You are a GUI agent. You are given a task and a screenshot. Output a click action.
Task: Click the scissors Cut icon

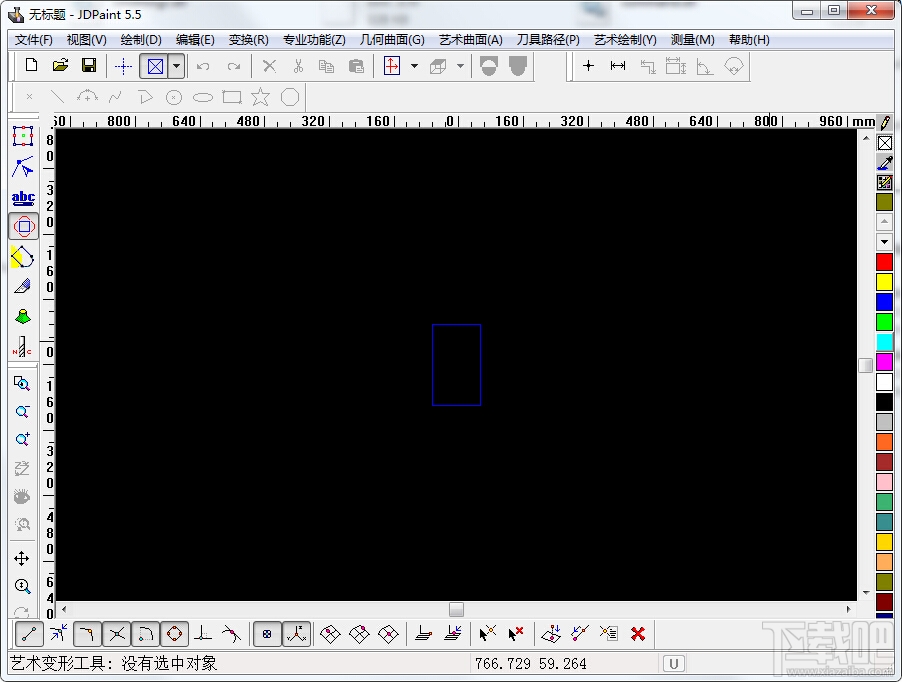click(x=298, y=66)
